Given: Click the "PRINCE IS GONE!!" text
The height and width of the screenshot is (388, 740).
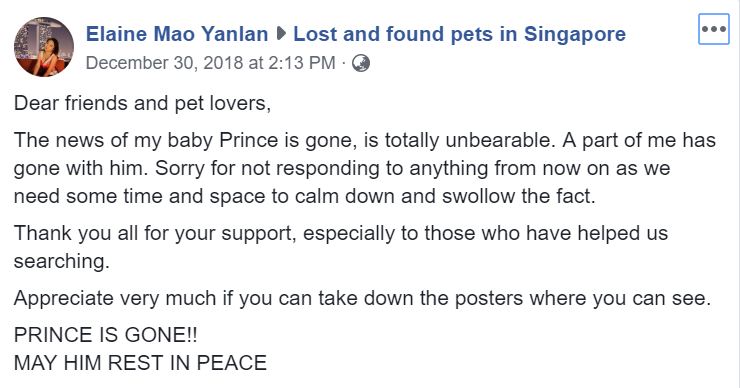Looking at the screenshot, I should point(106,335).
